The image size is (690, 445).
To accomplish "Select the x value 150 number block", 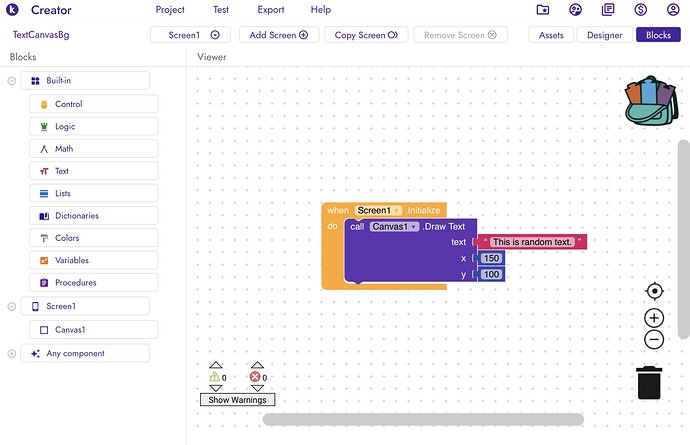I will click(x=491, y=258).
